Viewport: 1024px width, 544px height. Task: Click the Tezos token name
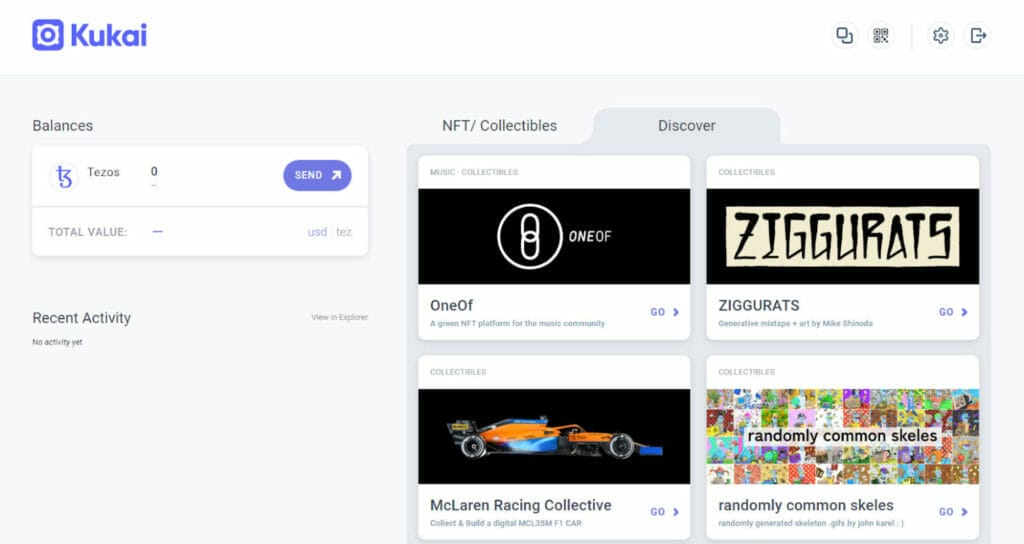point(103,172)
